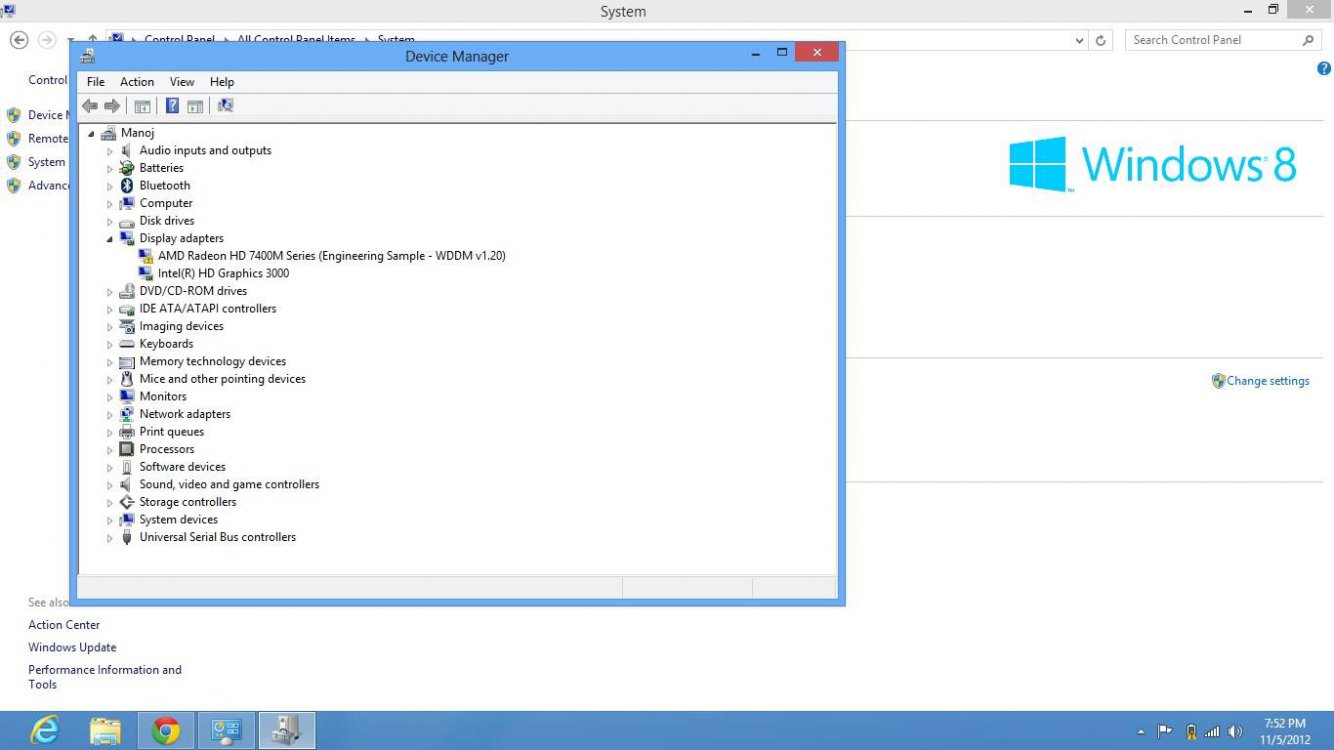Expand the Batteries category arrow
The image size is (1334, 750).
click(110, 169)
